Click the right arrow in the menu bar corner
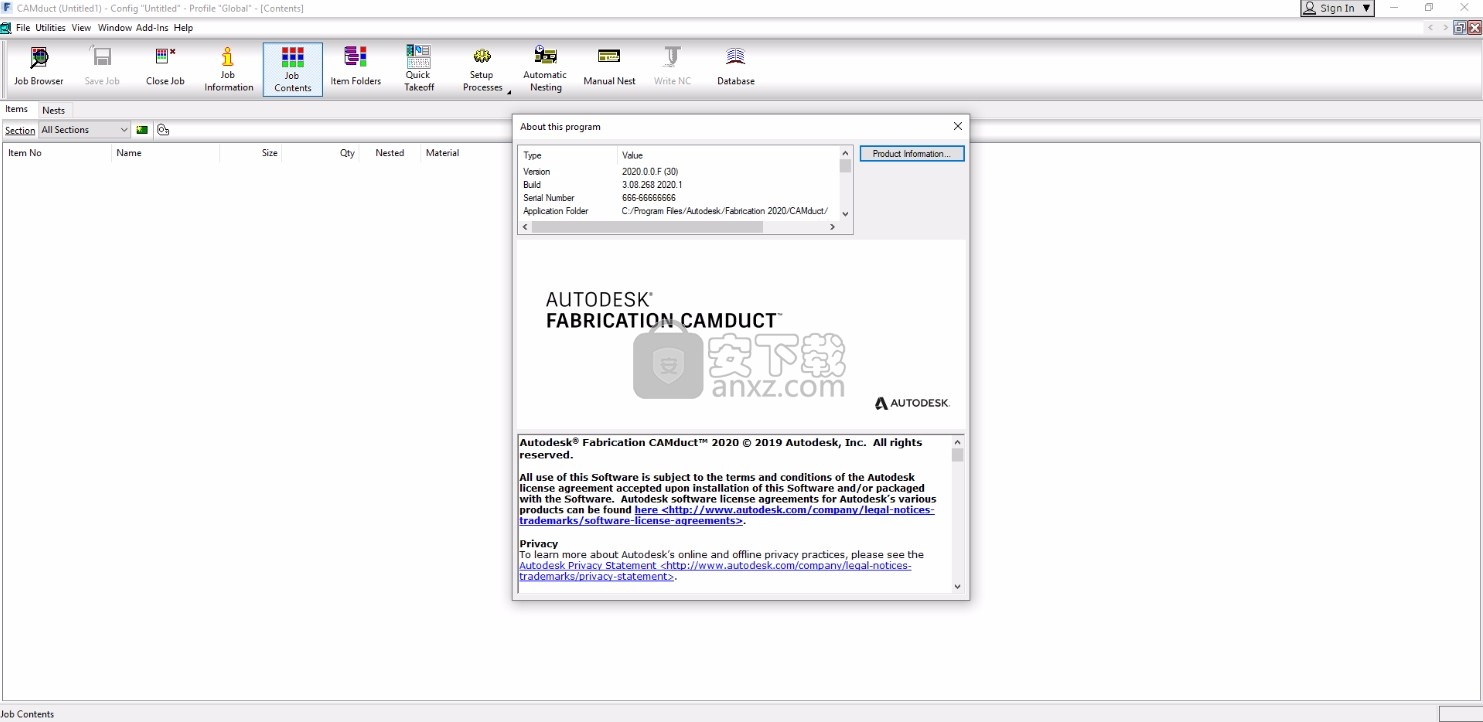1483x722 pixels. (x=1444, y=28)
